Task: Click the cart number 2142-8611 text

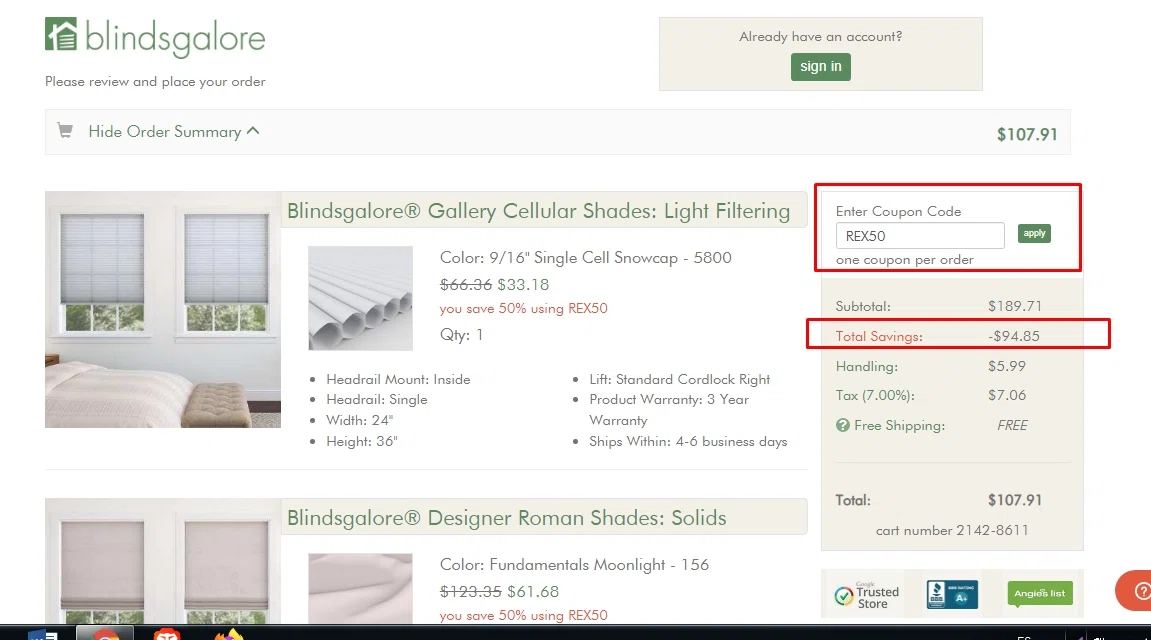Action: (x=952, y=530)
